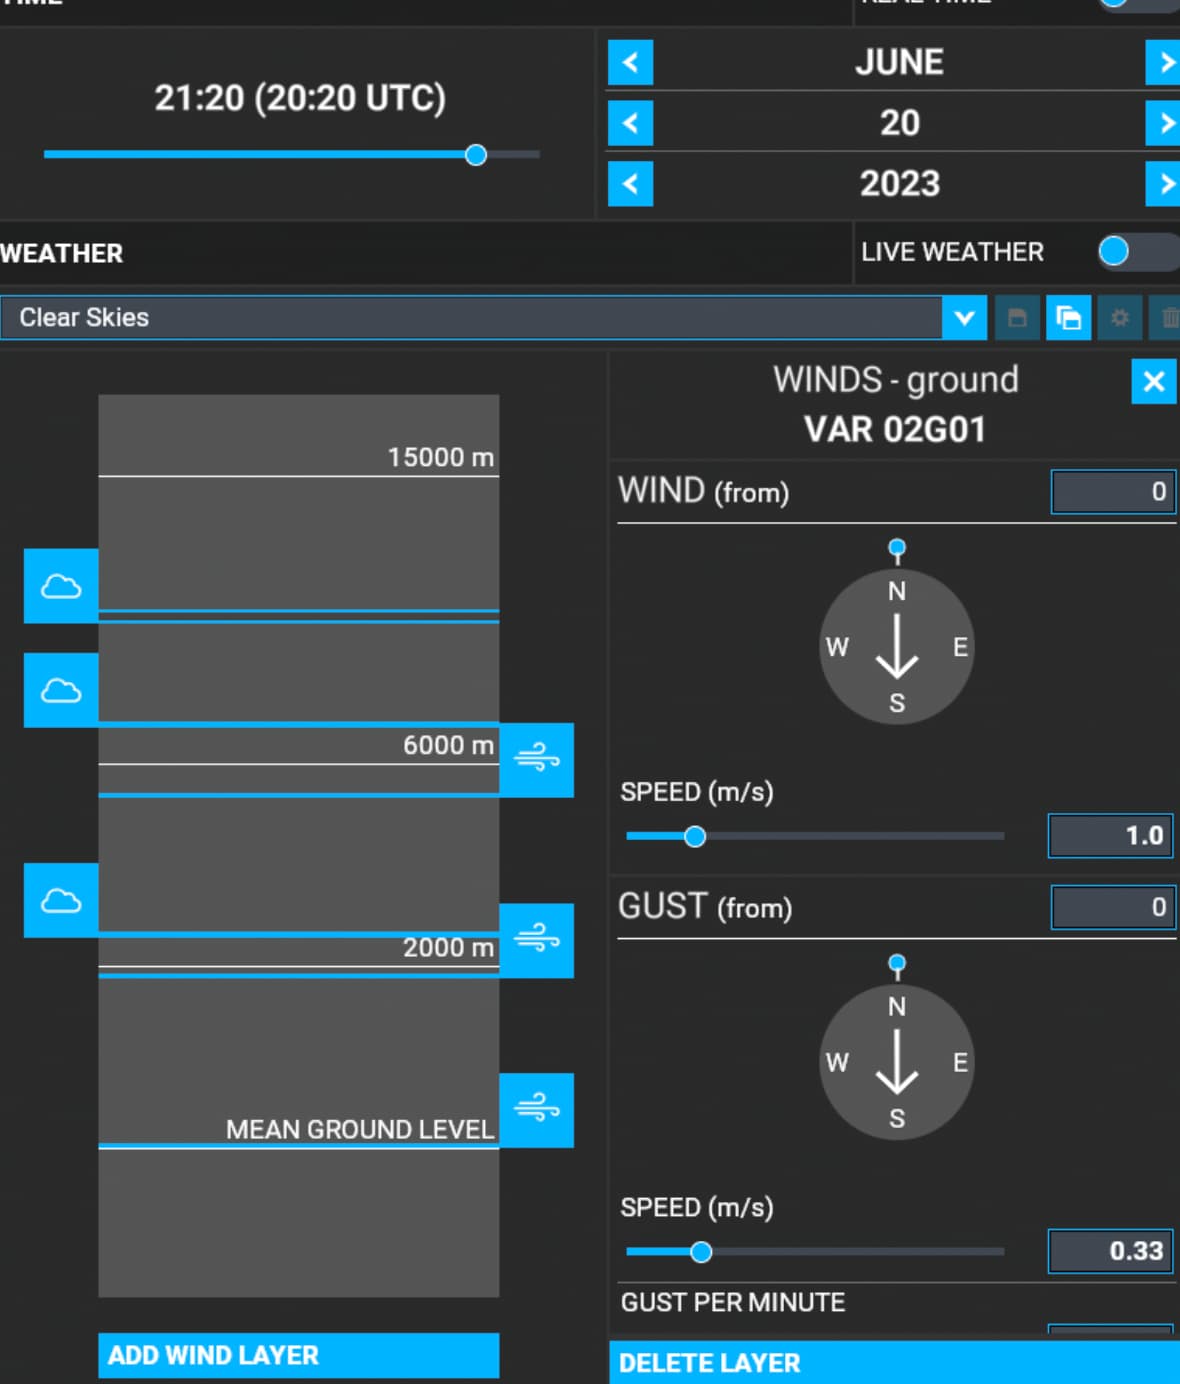Go back one day from 20
The image size is (1180, 1384).
(x=630, y=123)
